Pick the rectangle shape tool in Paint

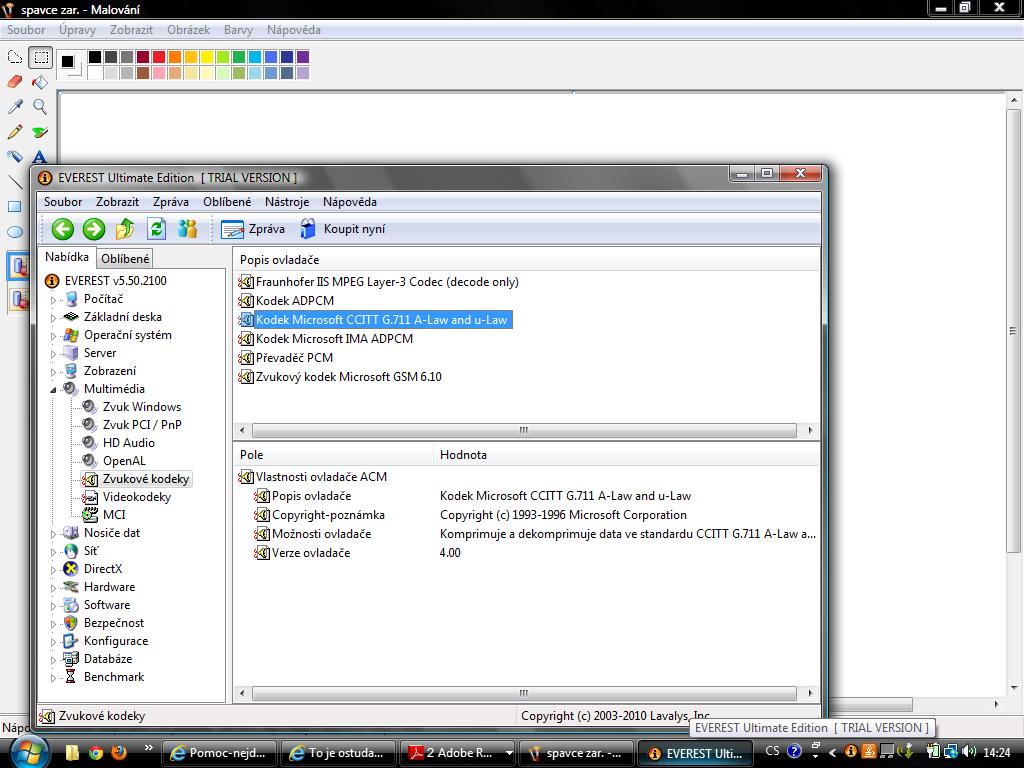tap(15, 206)
